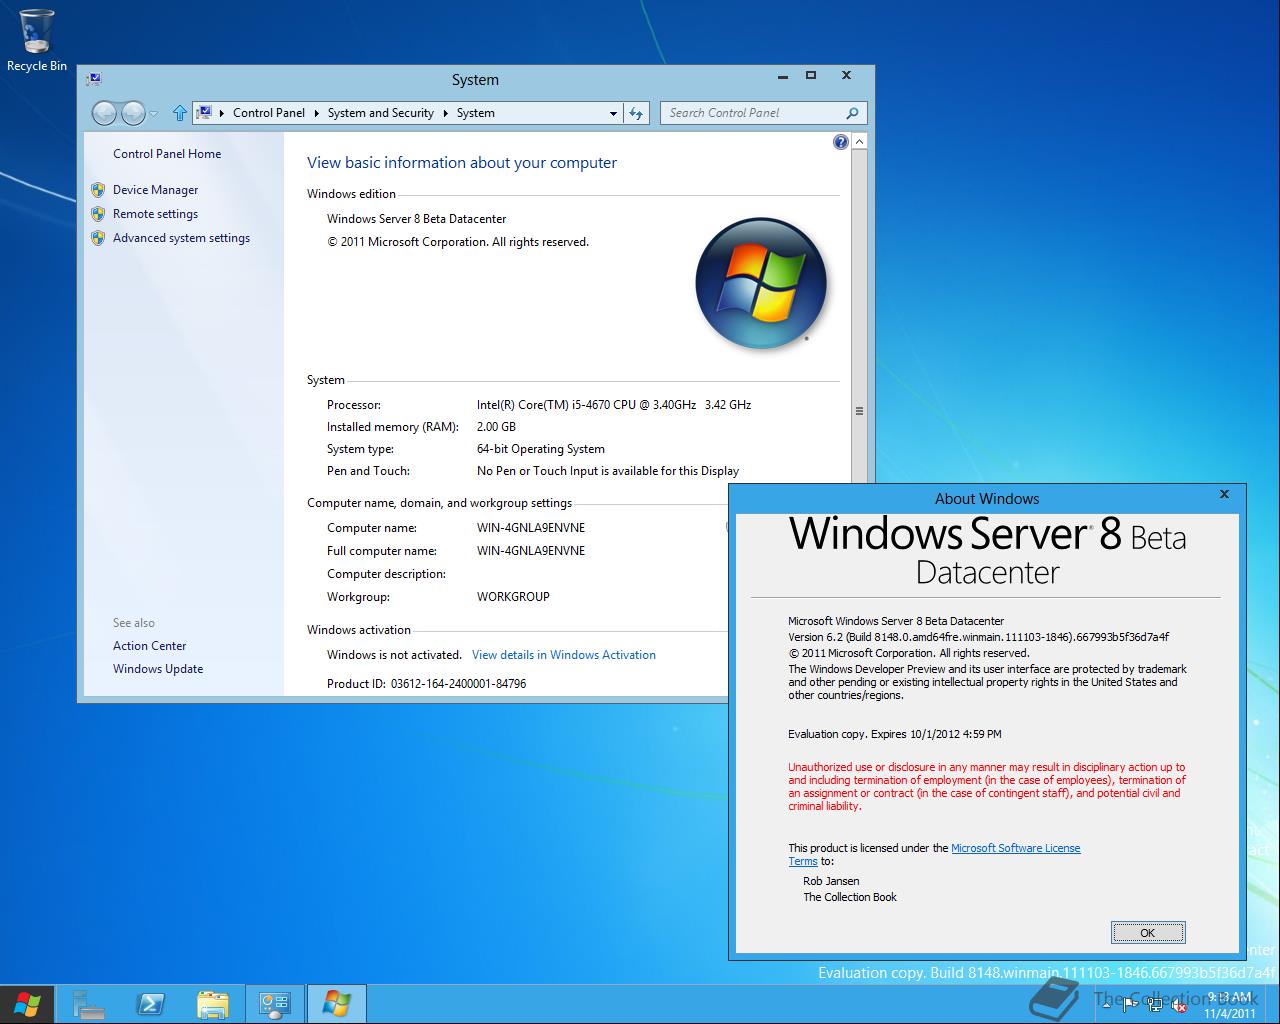Viewport: 1280px width, 1024px height.
Task: Expand chevron after System and Security breadcrumb
Action: click(445, 113)
